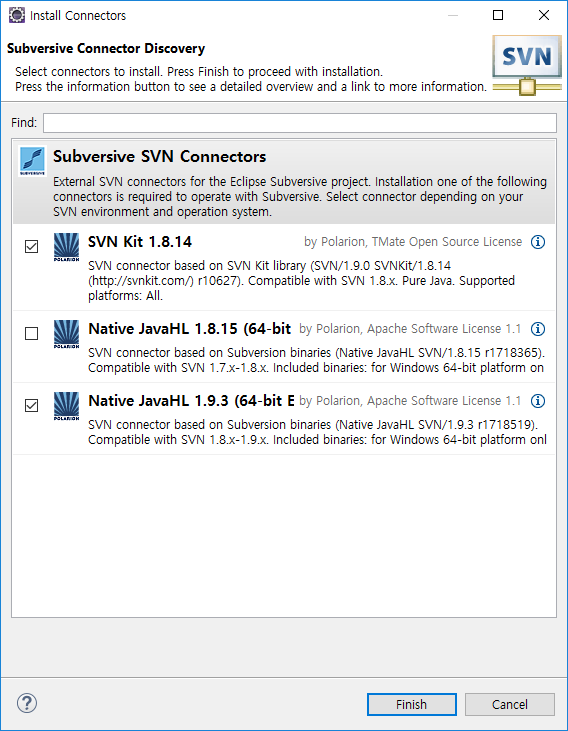This screenshot has height=731, width=568.
Task: Select Native JavaHL 1.8.15 (64-bit title
Action: coord(190,329)
